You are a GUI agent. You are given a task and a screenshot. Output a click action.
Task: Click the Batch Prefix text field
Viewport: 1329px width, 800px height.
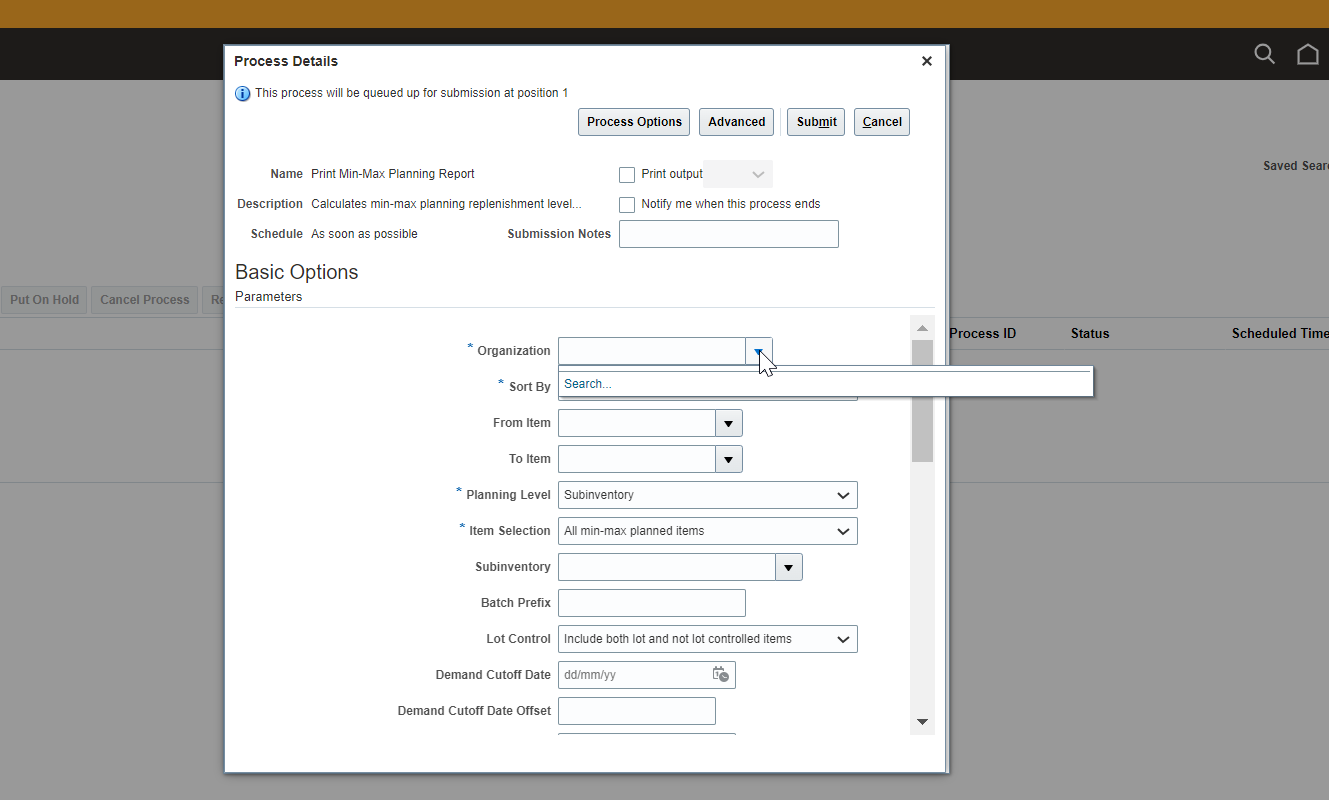[x=651, y=603]
